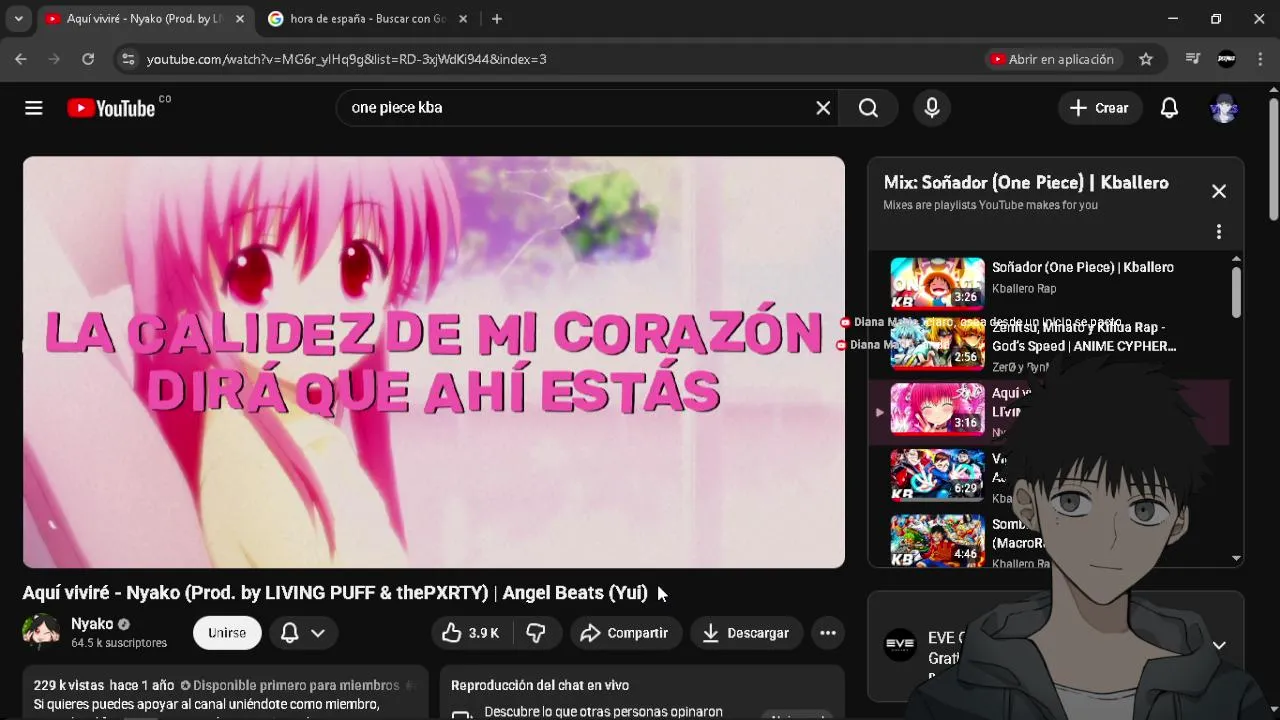Click the Compartir share button
The width and height of the screenshot is (1280, 720).
625,633
